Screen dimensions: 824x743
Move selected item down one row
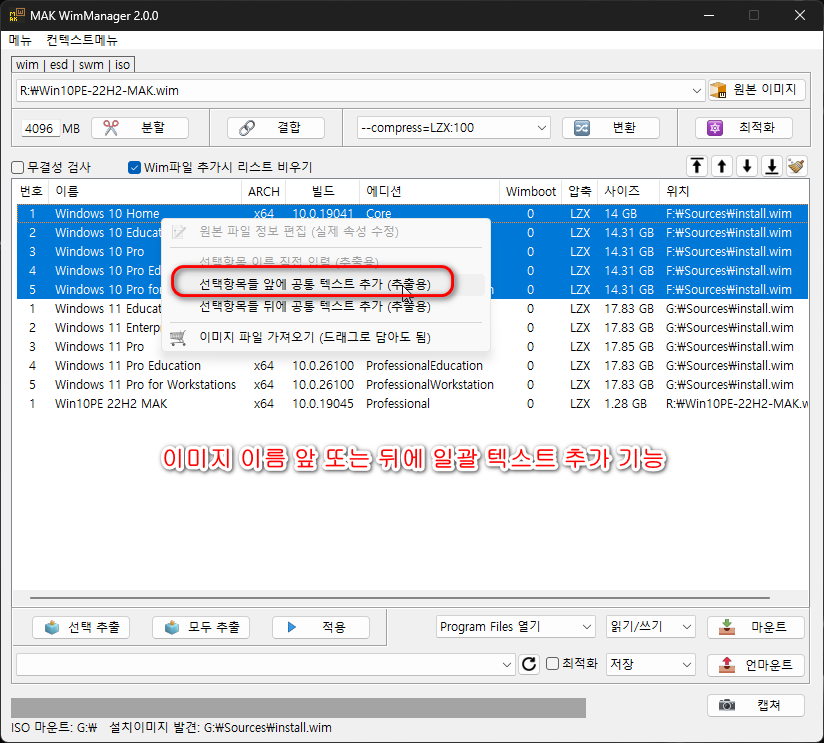(x=747, y=167)
